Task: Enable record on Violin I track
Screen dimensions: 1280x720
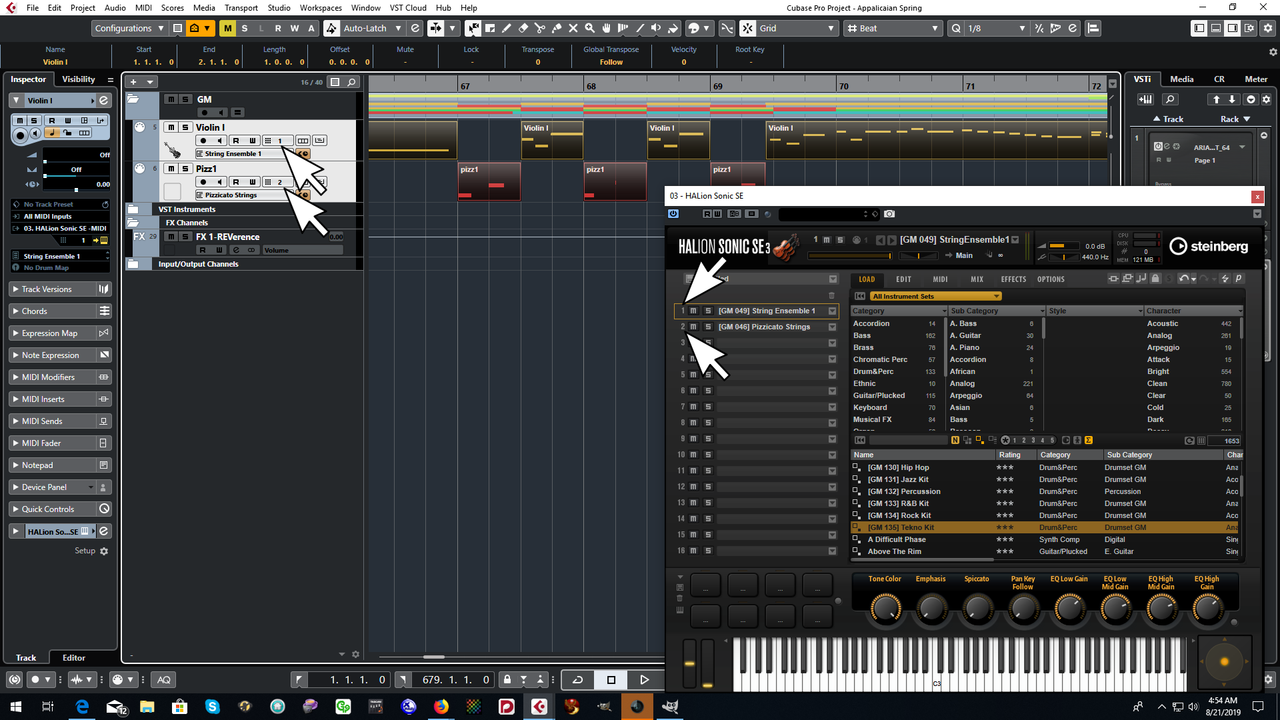Action: click(203, 141)
